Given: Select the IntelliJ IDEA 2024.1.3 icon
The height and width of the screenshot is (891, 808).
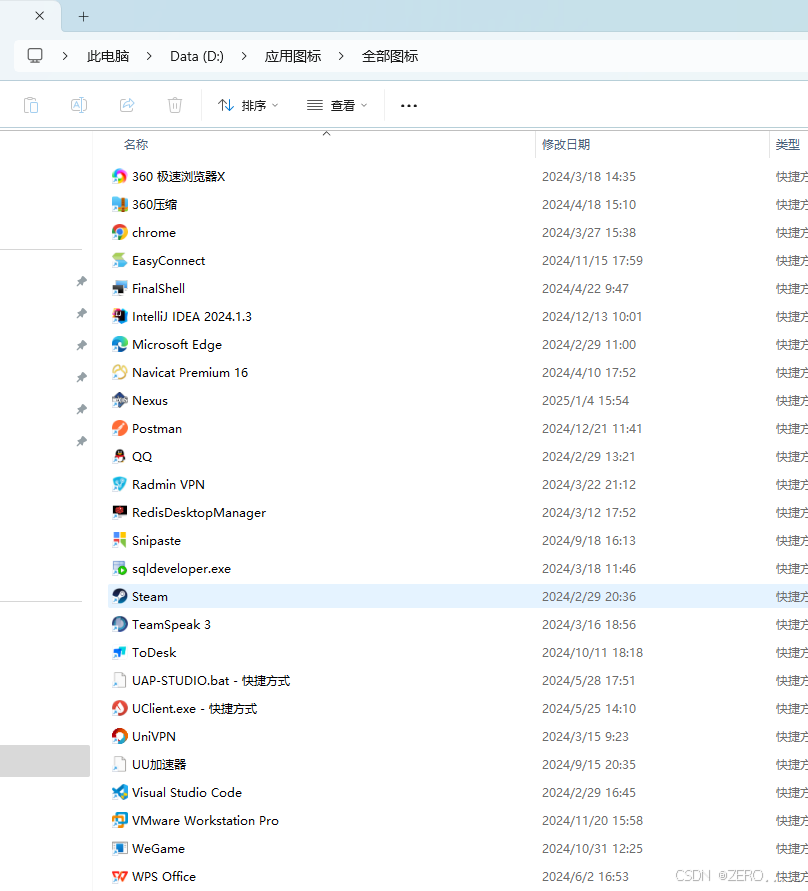Looking at the screenshot, I should click(119, 316).
